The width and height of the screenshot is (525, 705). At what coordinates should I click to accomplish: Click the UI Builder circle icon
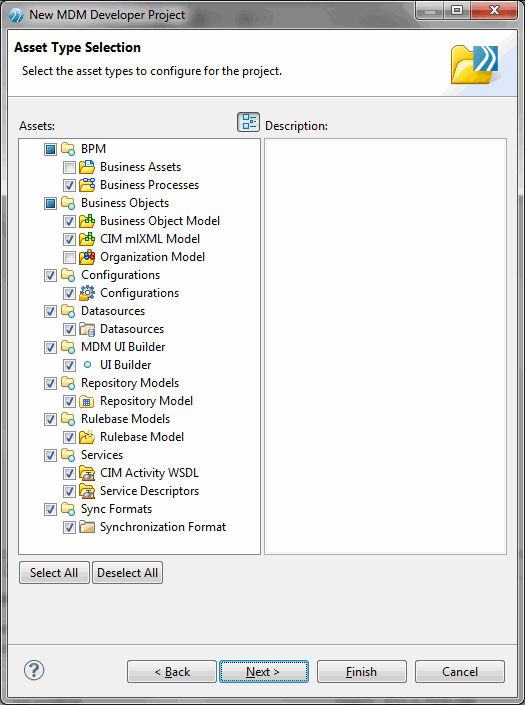[x=88, y=365]
